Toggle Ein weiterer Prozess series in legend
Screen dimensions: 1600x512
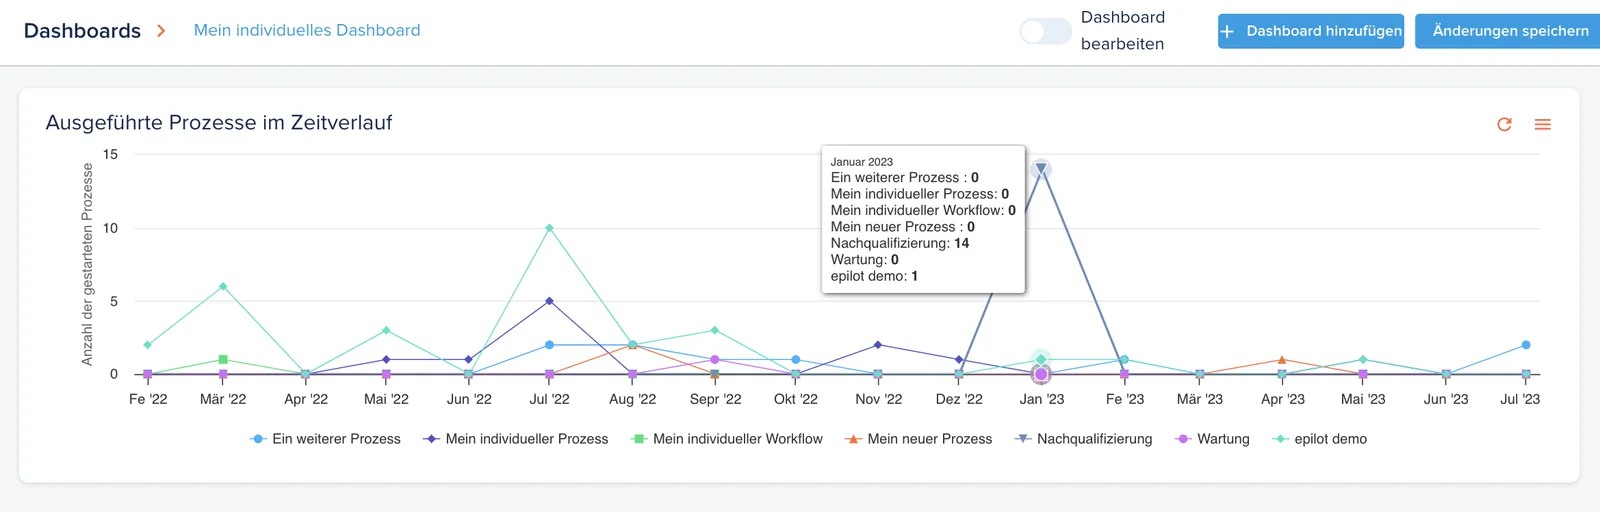325,439
